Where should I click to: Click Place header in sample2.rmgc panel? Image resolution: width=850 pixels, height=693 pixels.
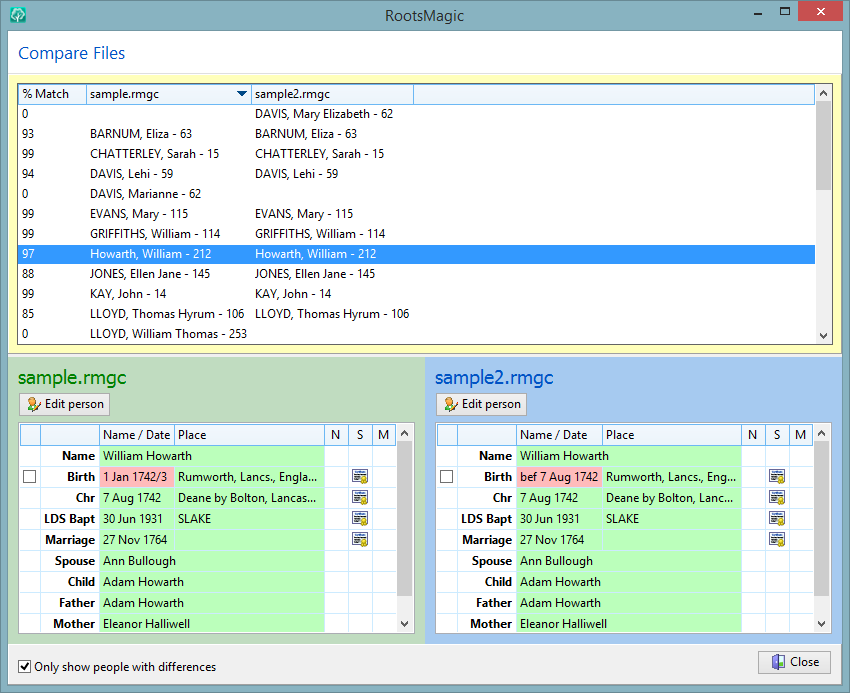(672, 435)
